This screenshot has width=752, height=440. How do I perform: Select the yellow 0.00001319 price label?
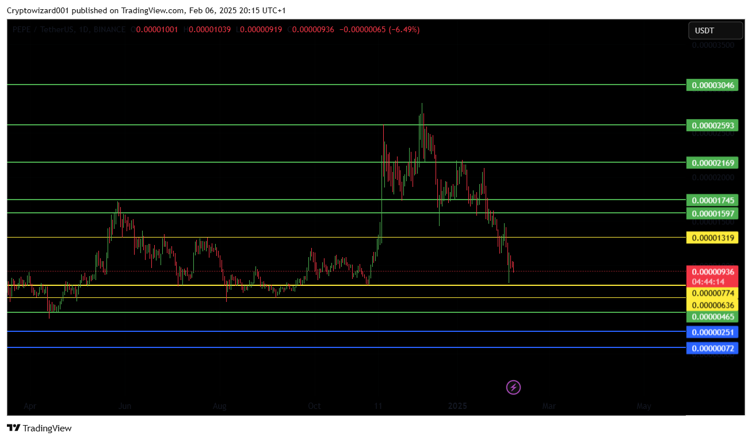pyautogui.click(x=713, y=238)
